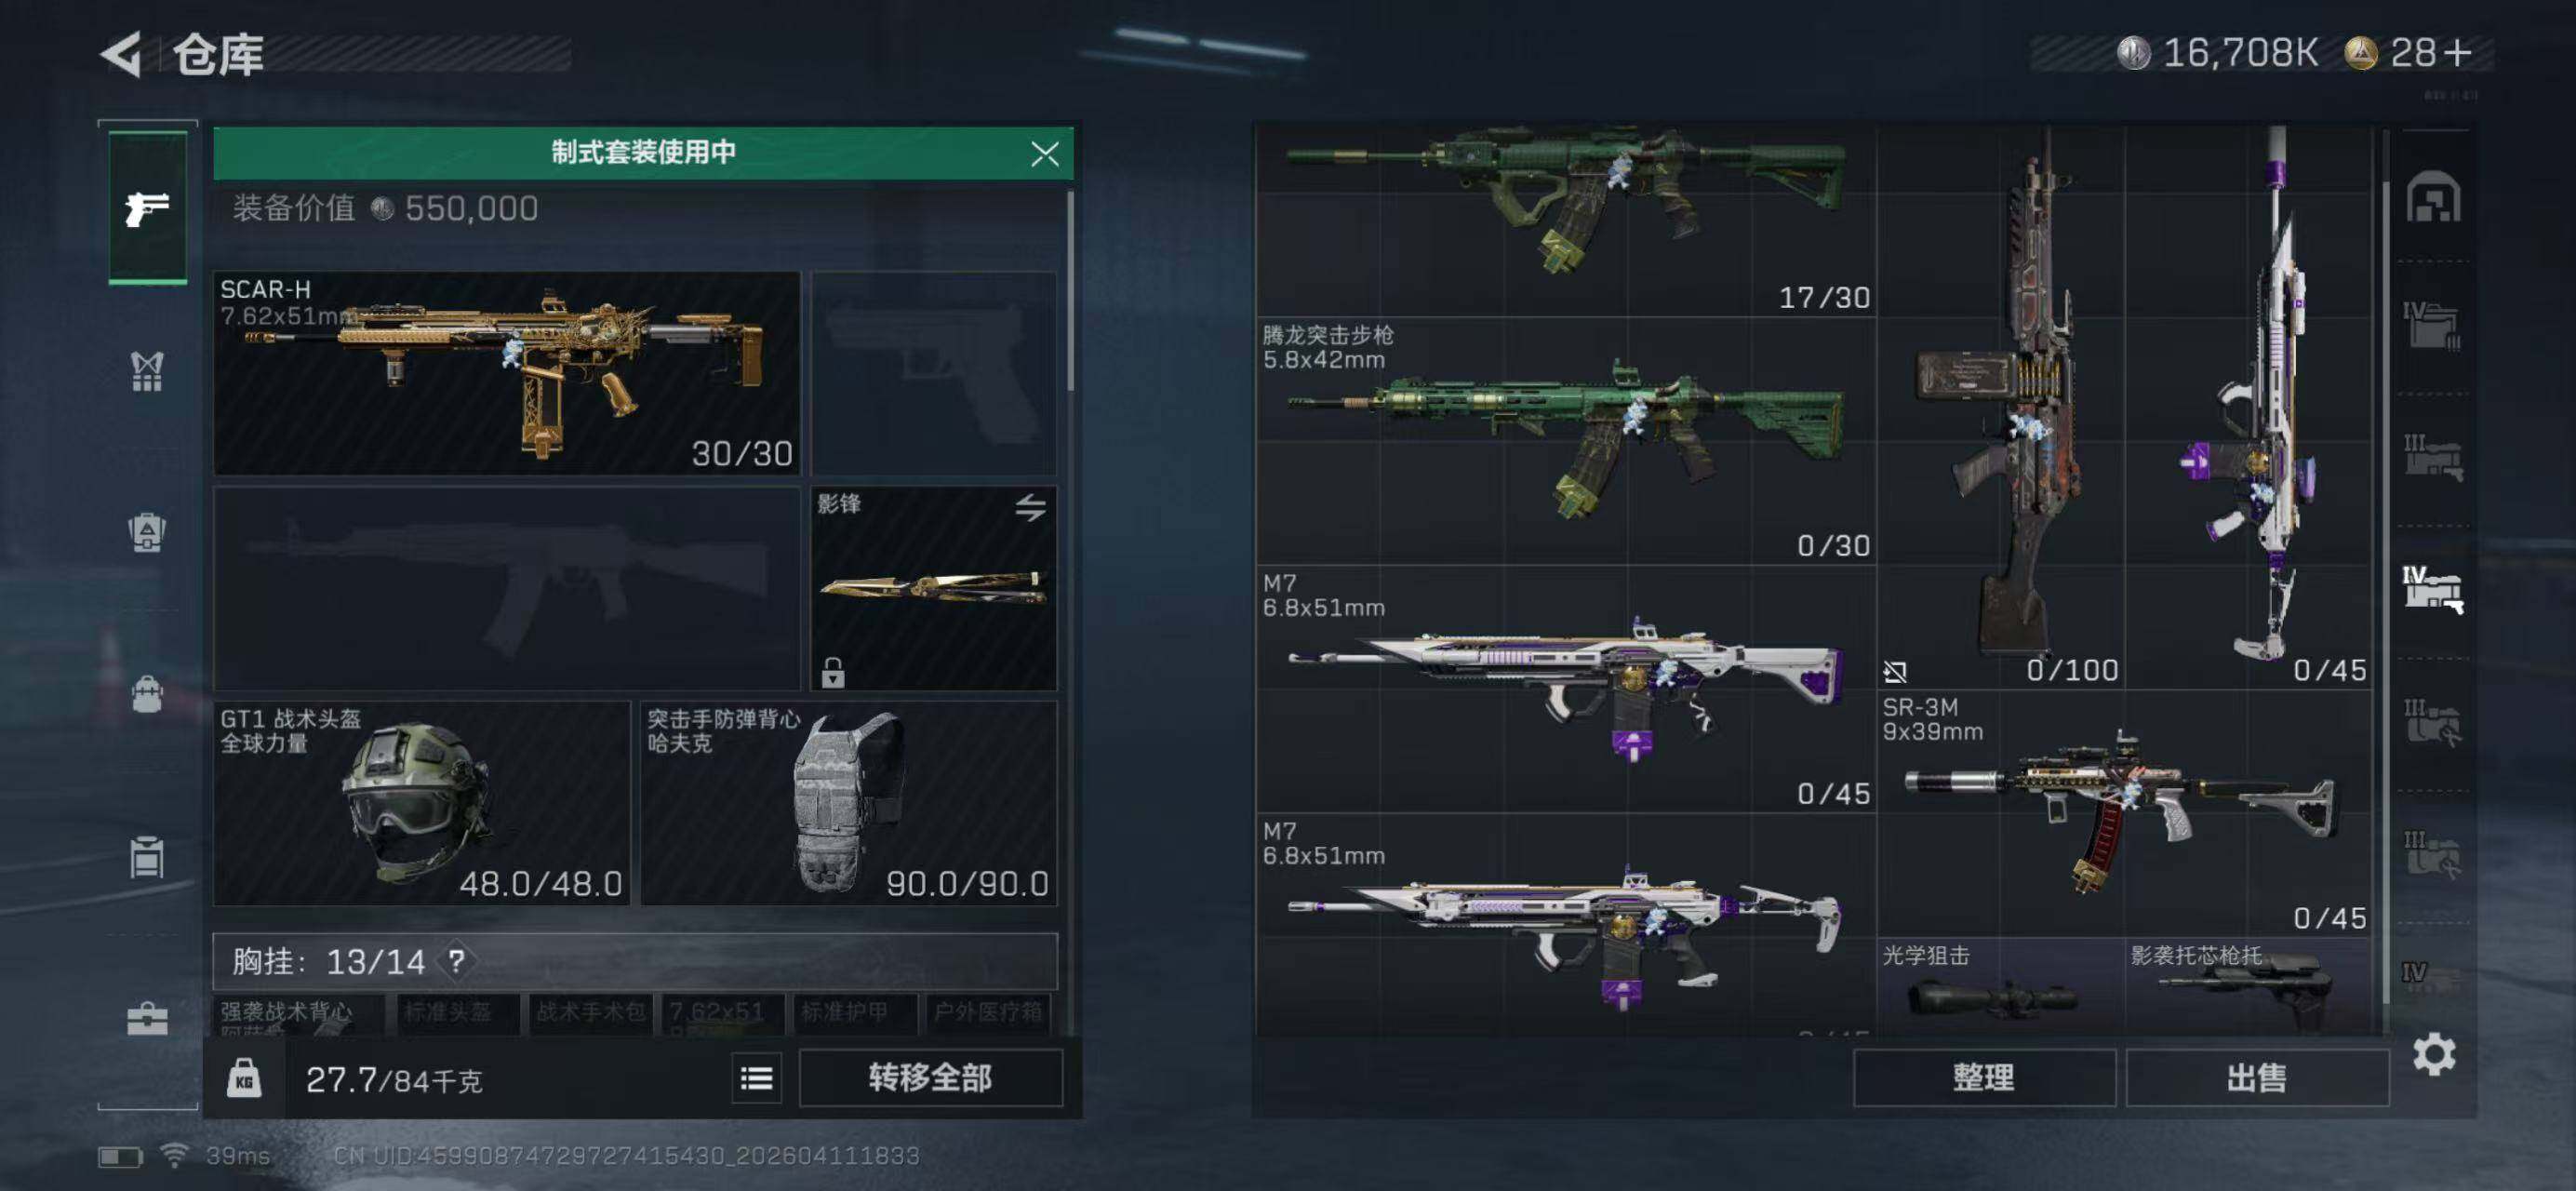Add currency with the plus next to 28

(2457, 53)
